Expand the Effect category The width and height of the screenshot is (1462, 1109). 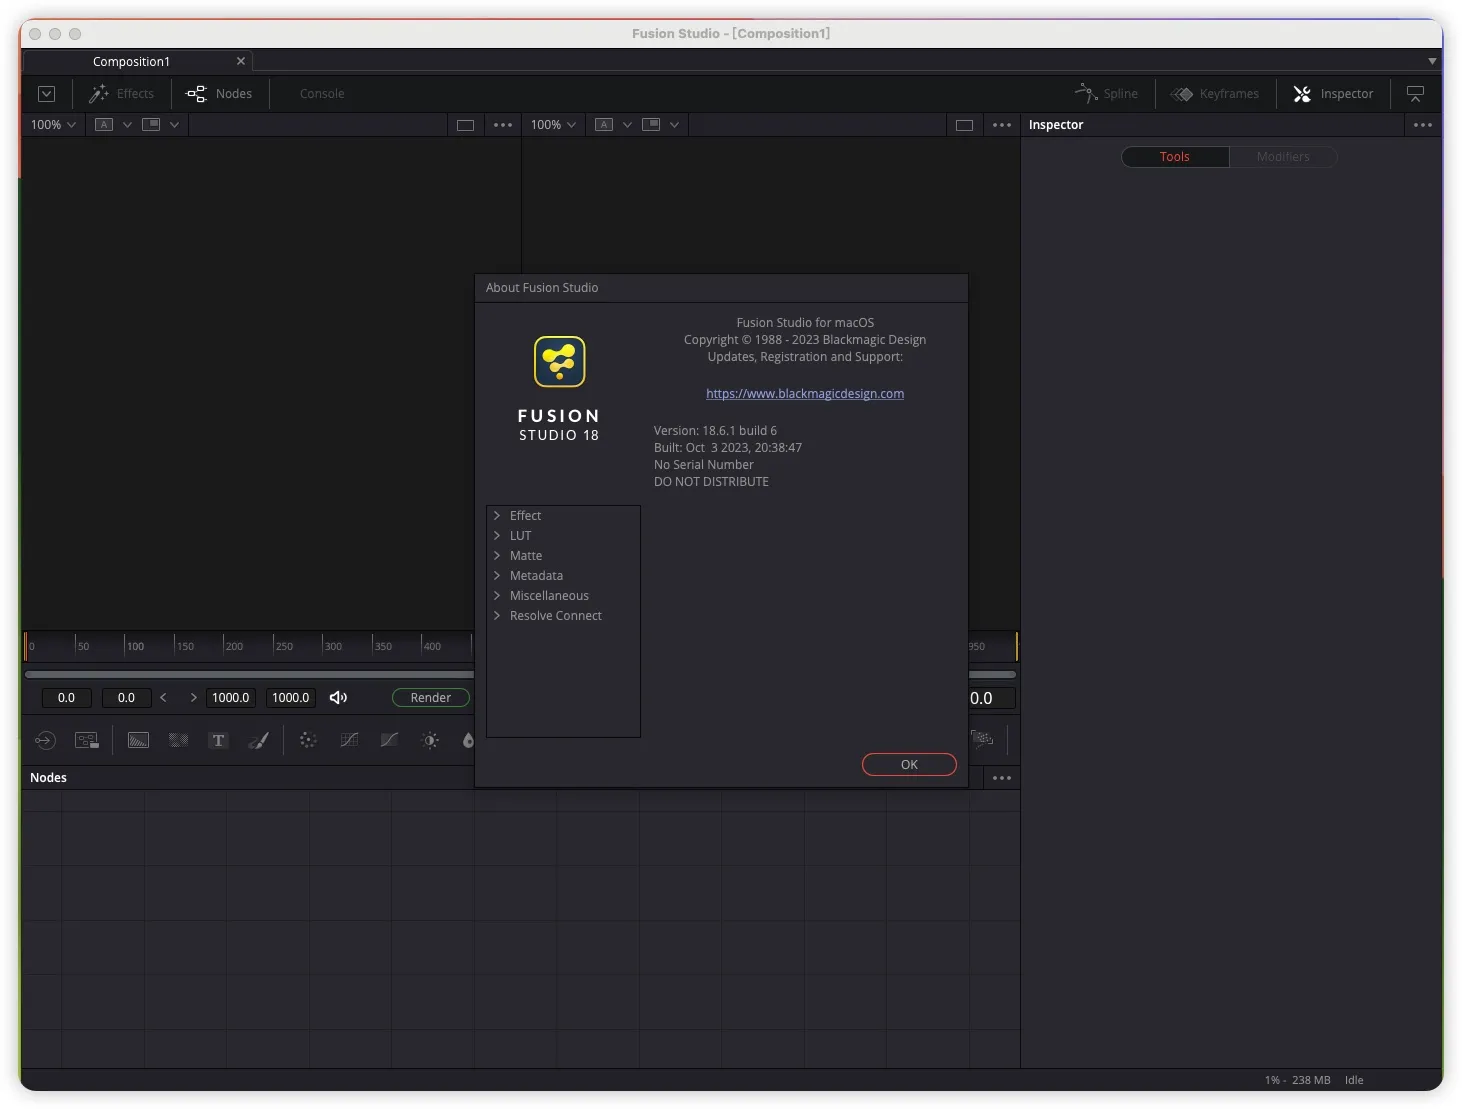[496, 516]
